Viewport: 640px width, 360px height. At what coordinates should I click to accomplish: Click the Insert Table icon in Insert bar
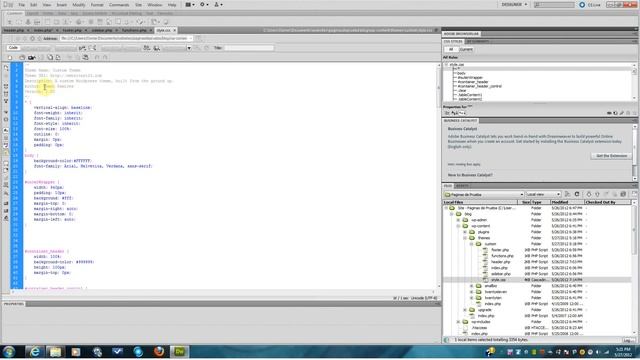[47, 22]
